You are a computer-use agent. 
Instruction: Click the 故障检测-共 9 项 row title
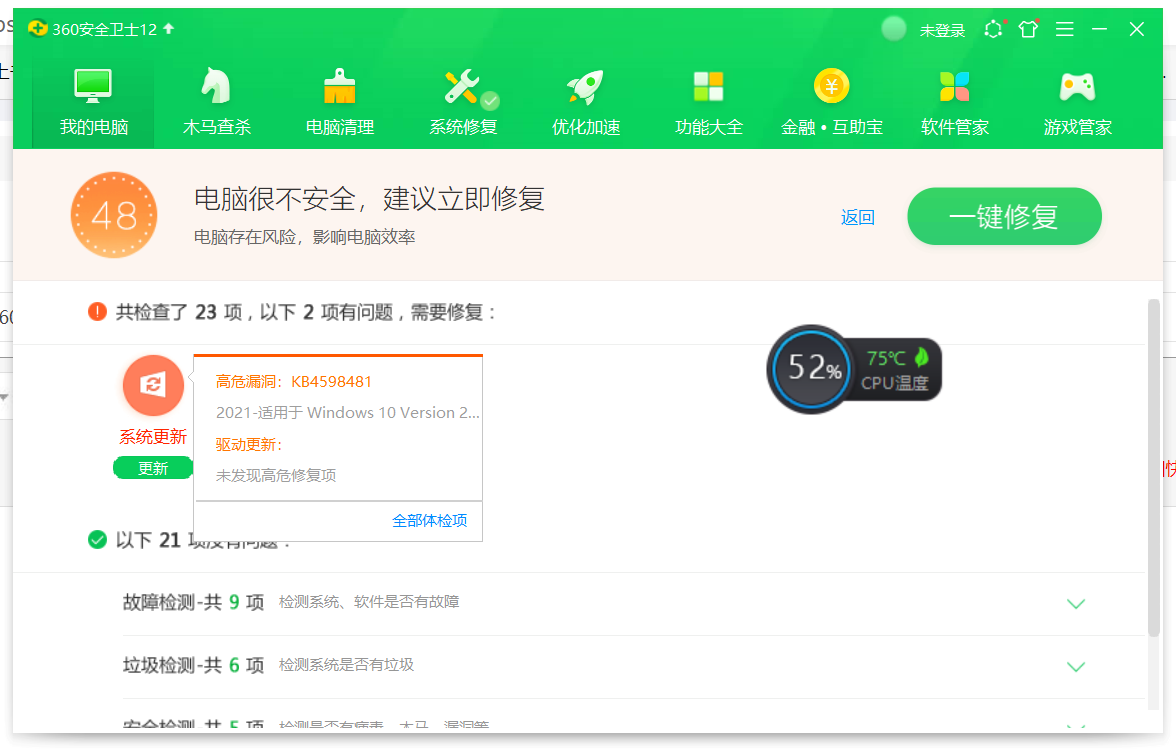[x=194, y=602]
